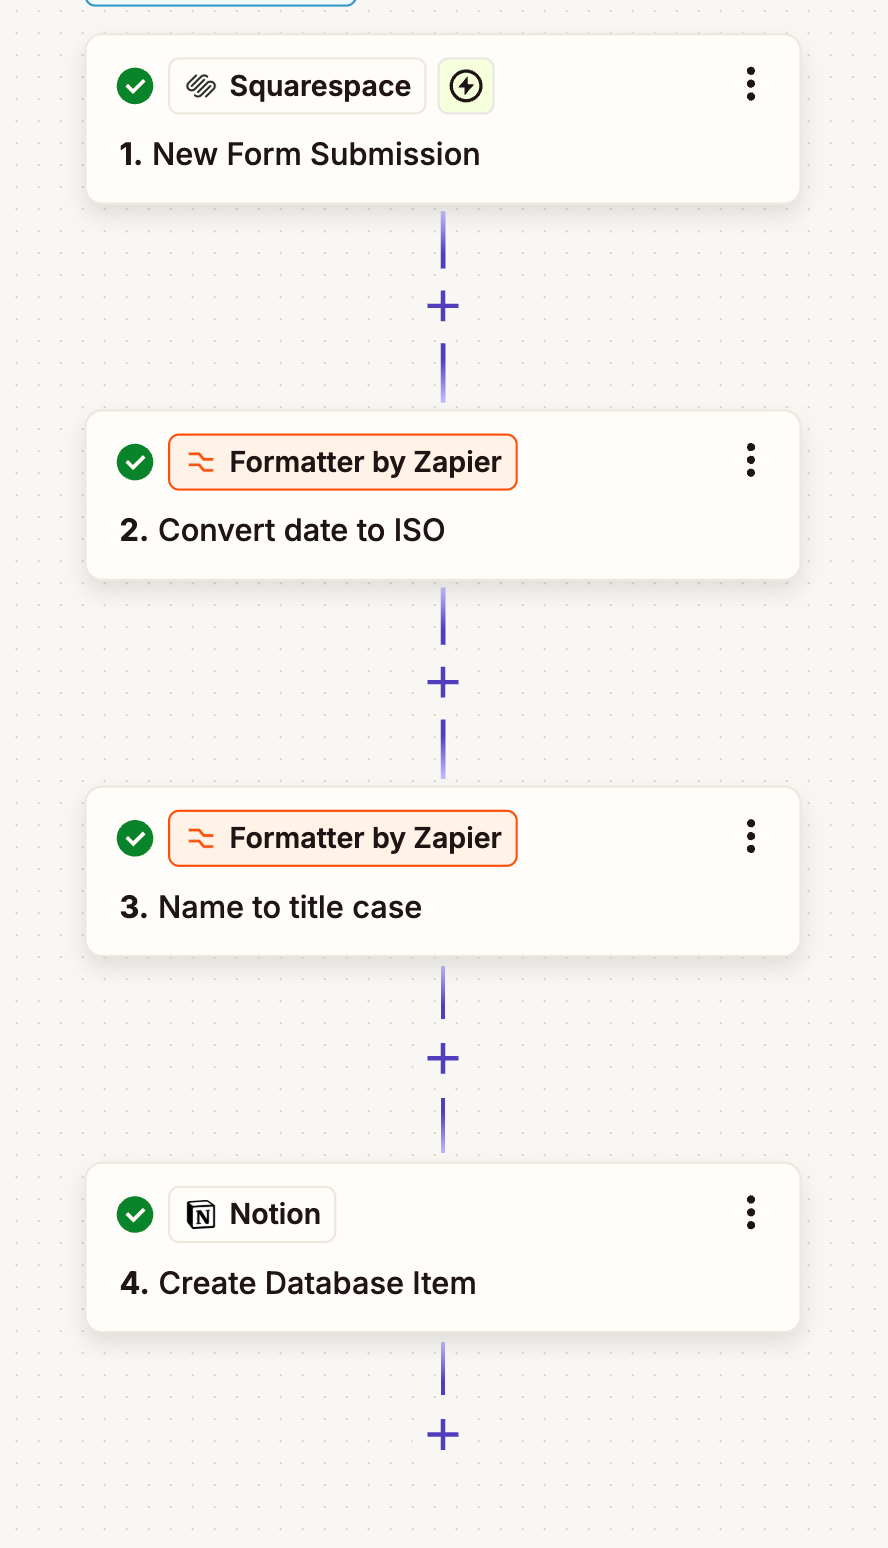This screenshot has height=1548, width=888.
Task: Select Formatter by Zapier badge in step 2
Action: pyautogui.click(x=343, y=462)
